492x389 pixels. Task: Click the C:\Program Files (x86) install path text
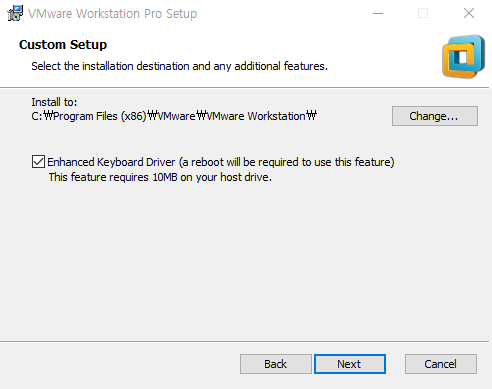pos(174,116)
